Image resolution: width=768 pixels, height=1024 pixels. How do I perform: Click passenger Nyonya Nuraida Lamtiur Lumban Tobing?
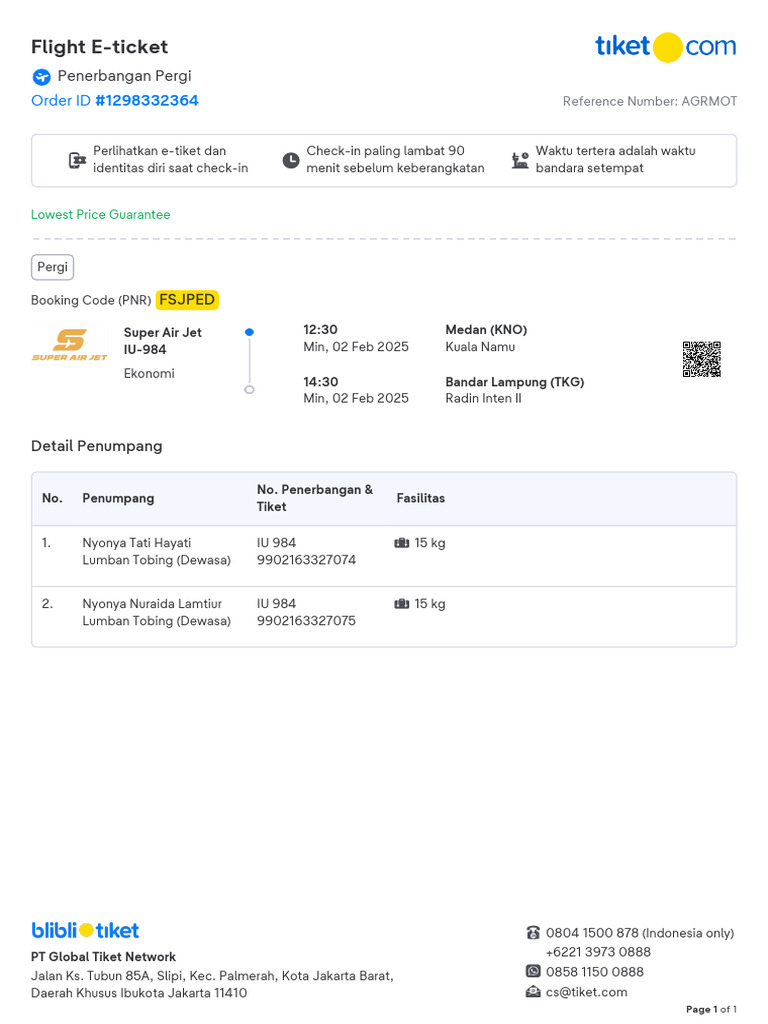pyautogui.click(x=156, y=612)
